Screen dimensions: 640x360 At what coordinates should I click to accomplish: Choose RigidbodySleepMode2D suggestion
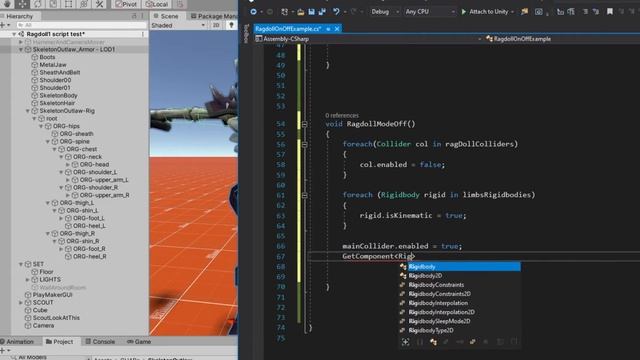(459, 321)
